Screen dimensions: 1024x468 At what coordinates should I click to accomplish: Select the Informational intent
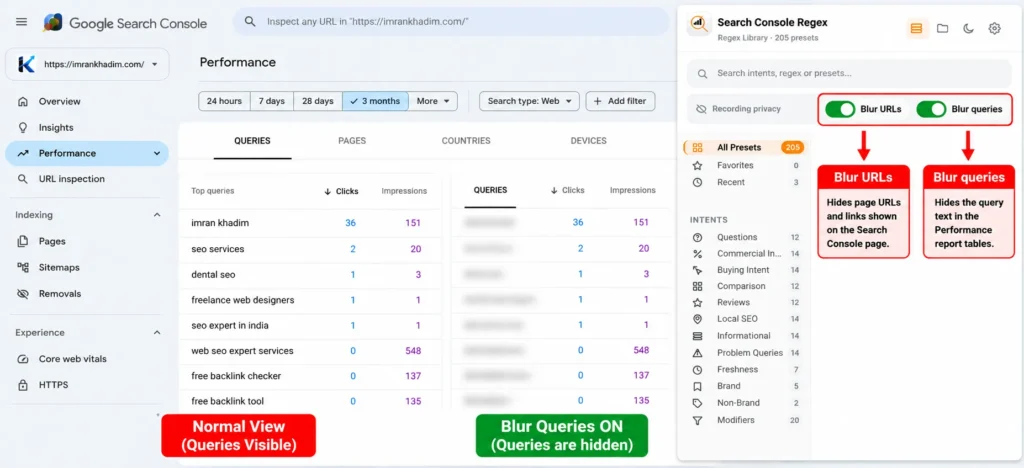(x=744, y=336)
